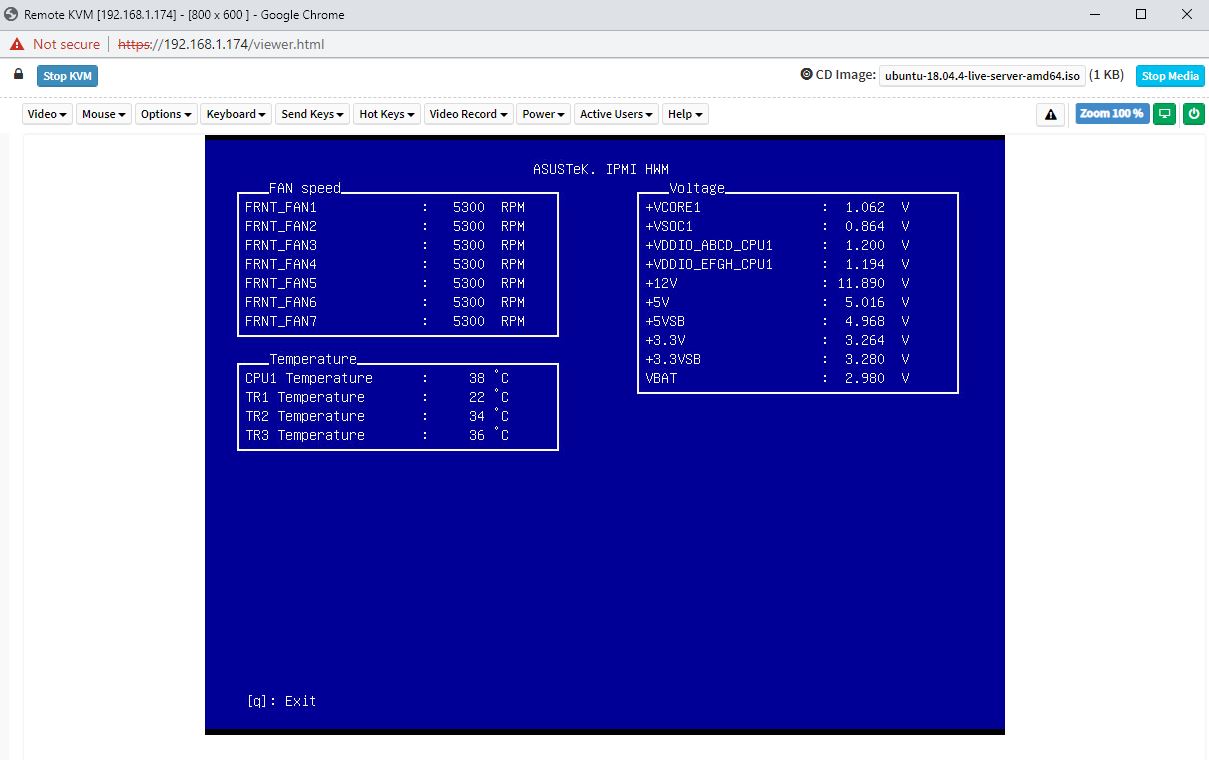Open the Options dropdown
This screenshot has height=760, width=1209.
coord(166,114)
